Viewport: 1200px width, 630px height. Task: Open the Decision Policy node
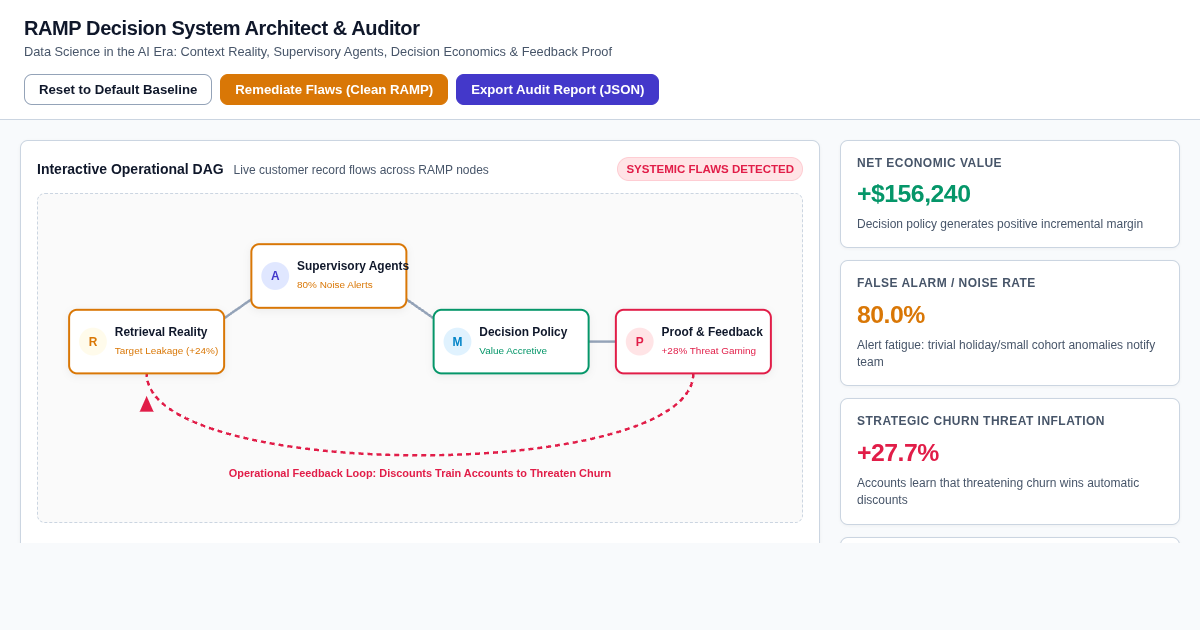[x=511, y=342]
